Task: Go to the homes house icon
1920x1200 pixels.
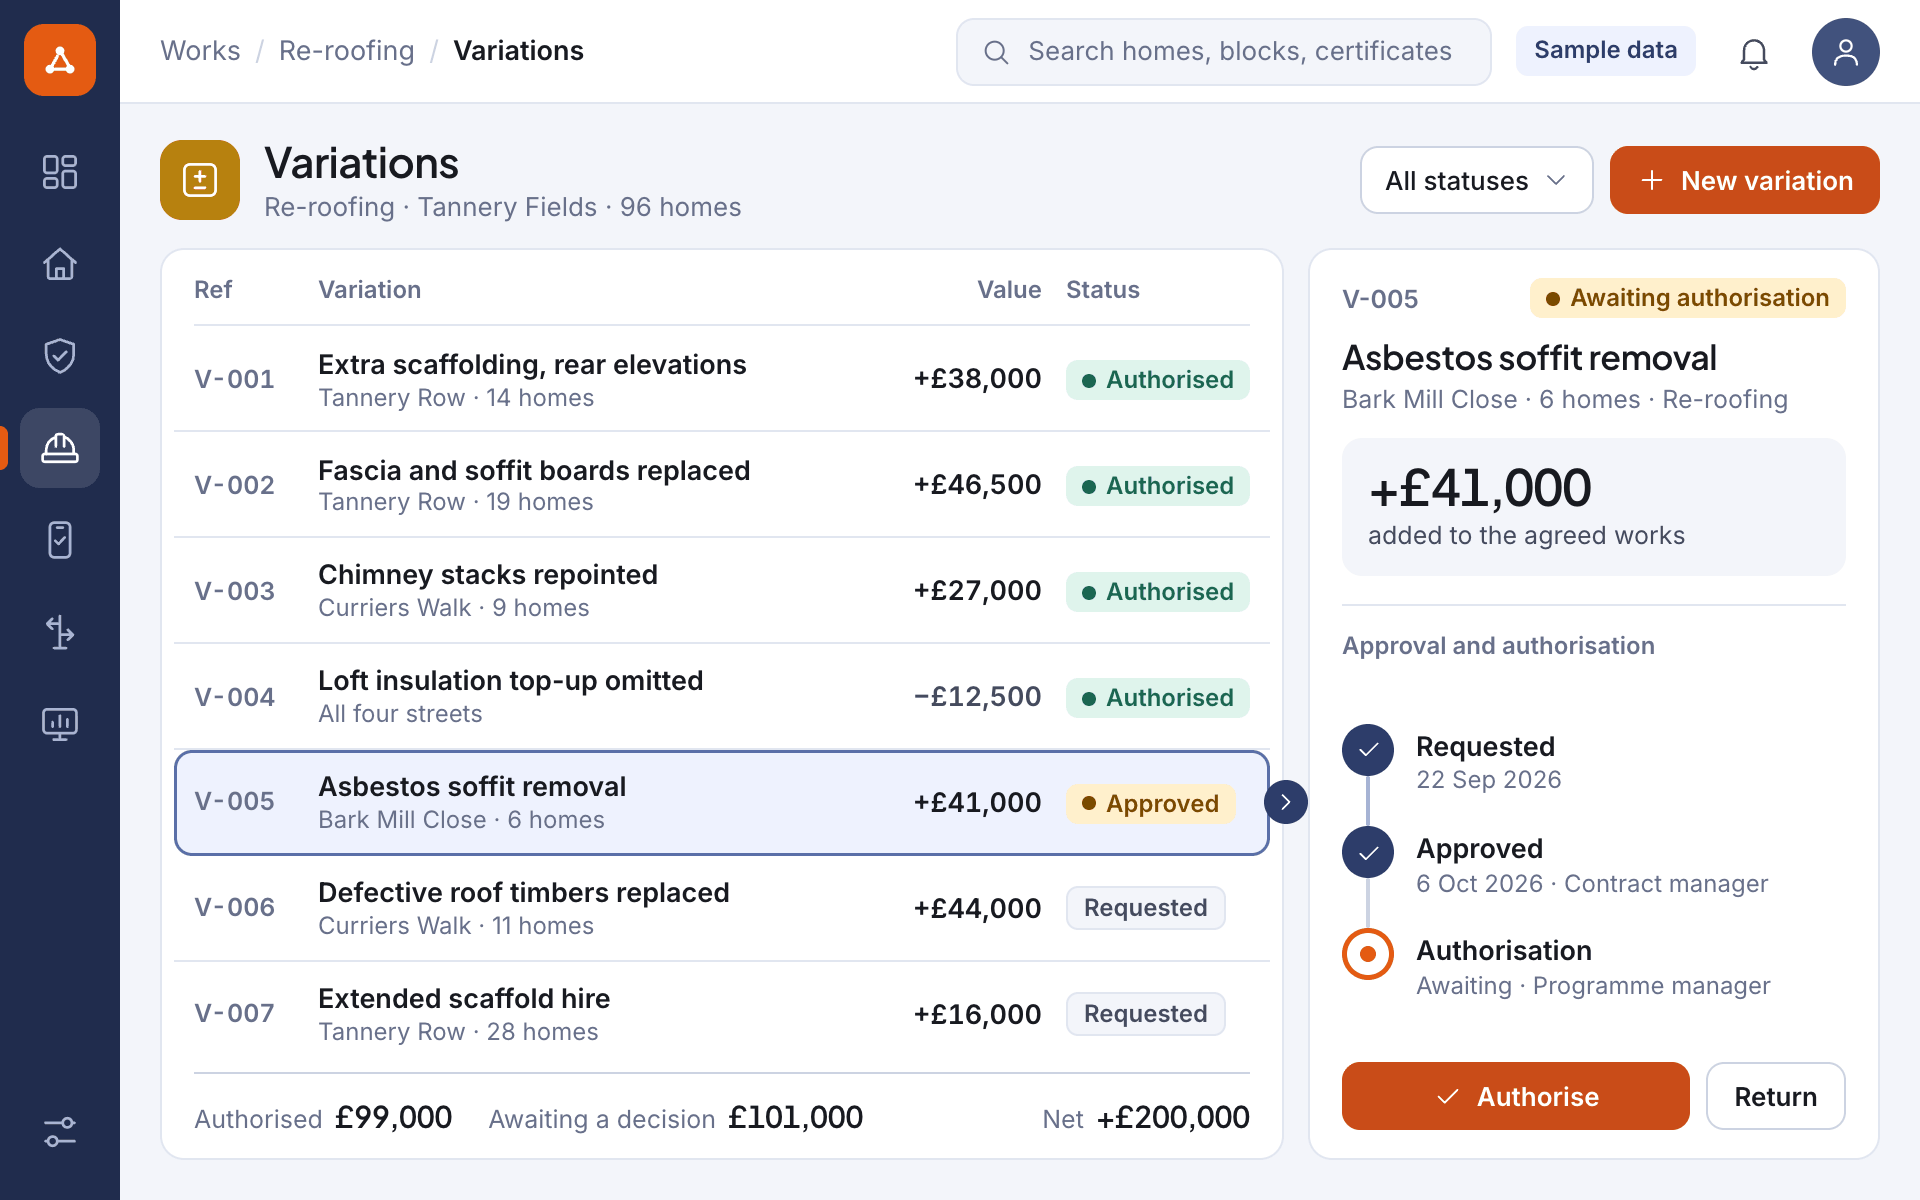Action: pyautogui.click(x=60, y=264)
